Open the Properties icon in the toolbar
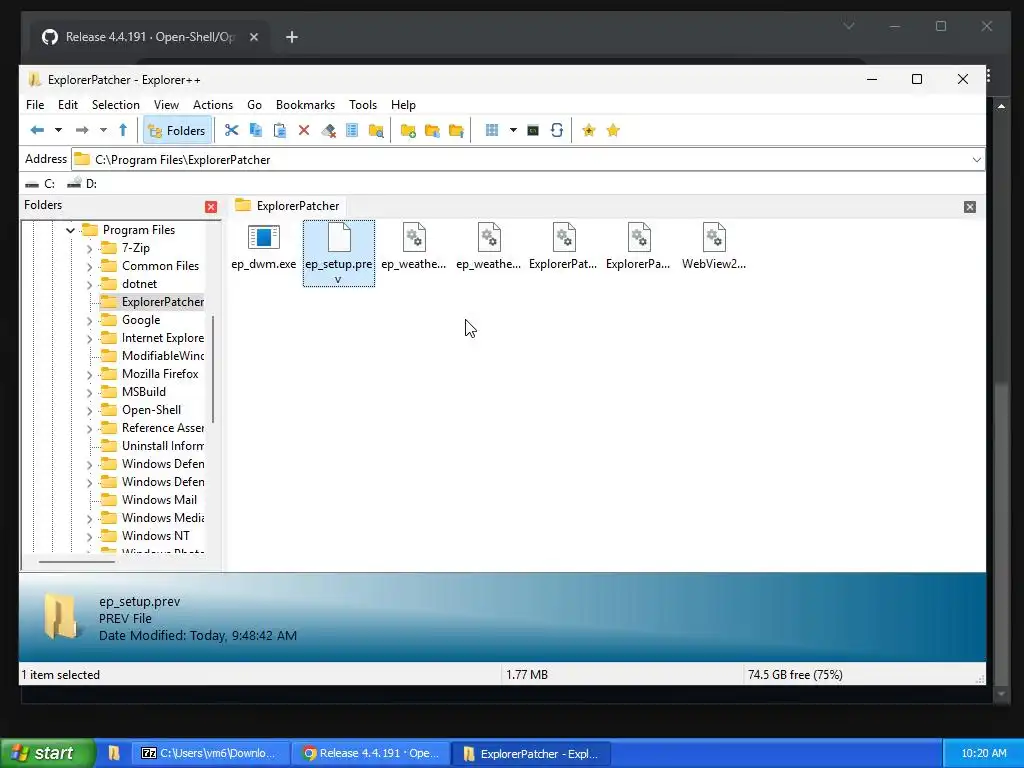 coord(352,131)
